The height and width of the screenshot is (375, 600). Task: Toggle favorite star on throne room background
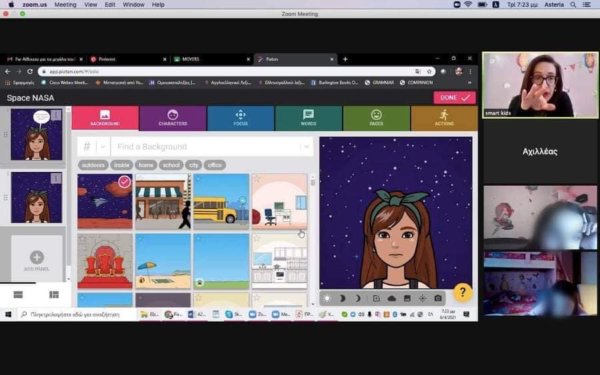(x=82, y=239)
